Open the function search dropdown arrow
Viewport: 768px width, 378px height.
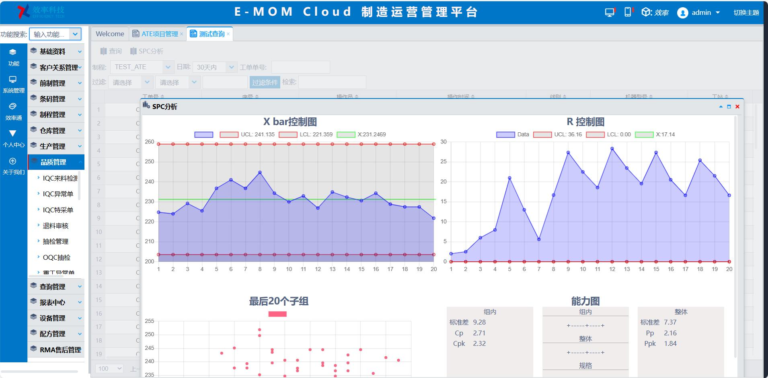tap(75, 34)
